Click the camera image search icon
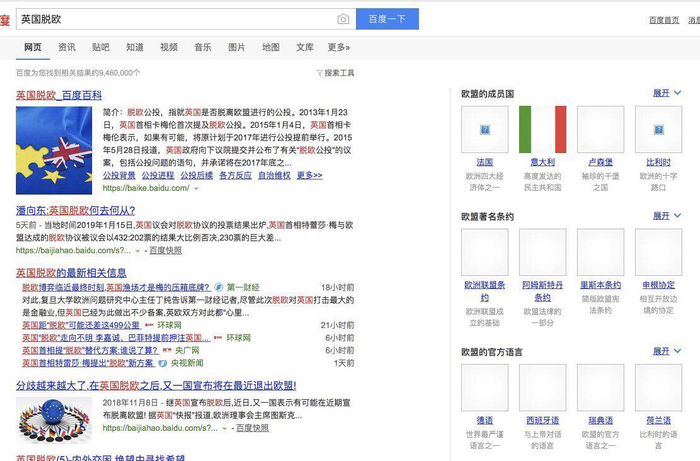The height and width of the screenshot is (461, 700). [343, 19]
